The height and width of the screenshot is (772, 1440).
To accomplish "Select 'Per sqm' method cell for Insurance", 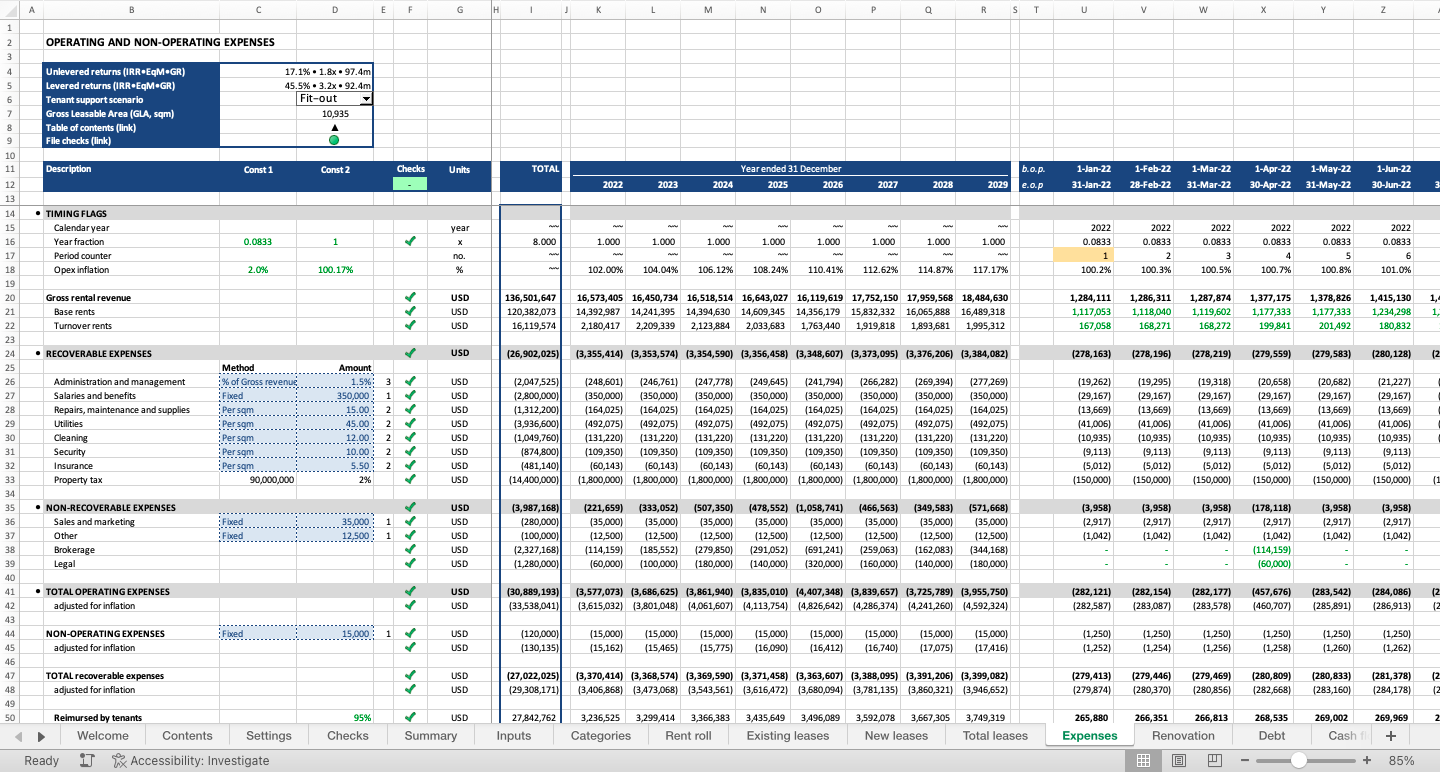I will 258,466.
